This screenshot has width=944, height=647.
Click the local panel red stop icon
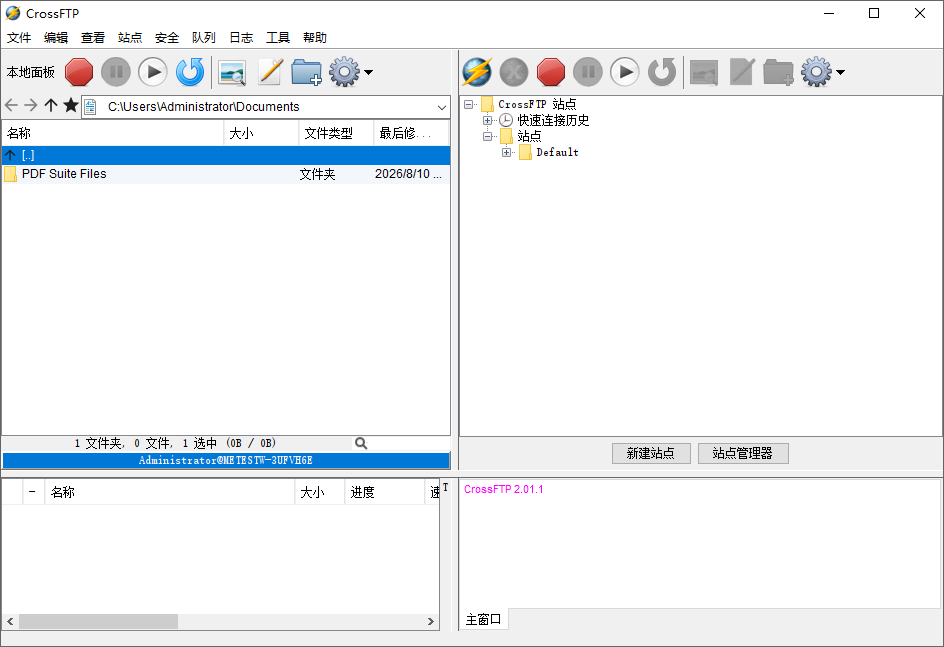pyautogui.click(x=79, y=72)
